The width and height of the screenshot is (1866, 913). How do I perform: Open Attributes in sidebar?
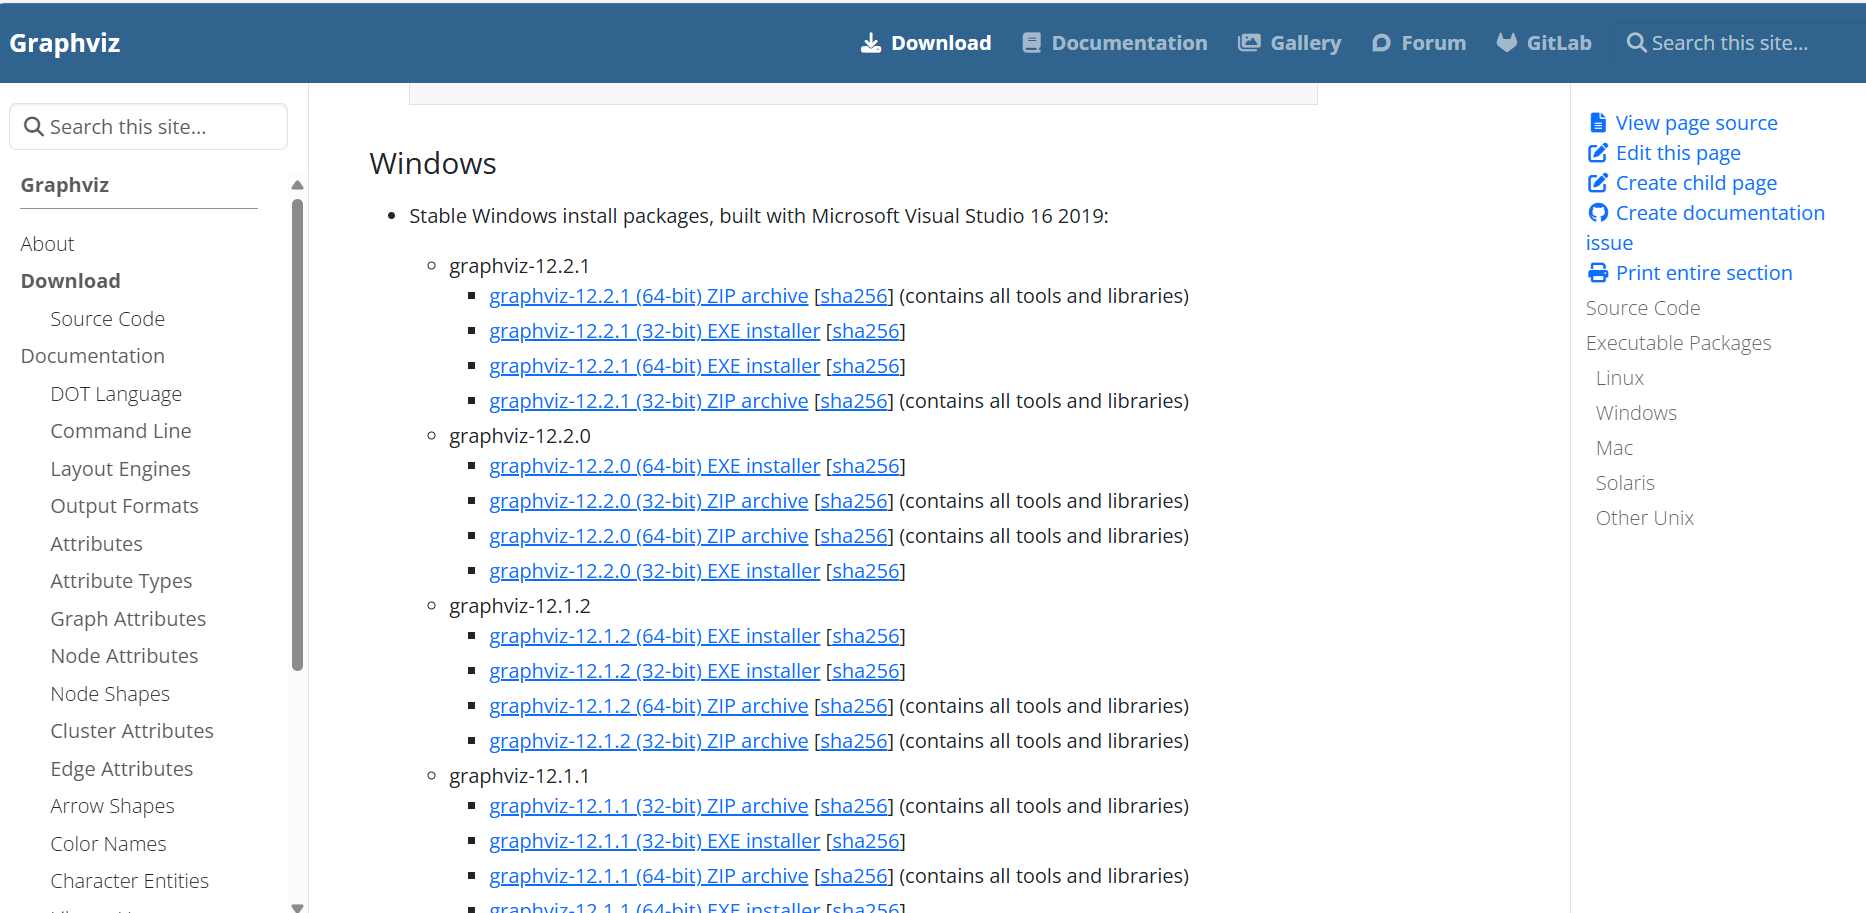tap(96, 544)
